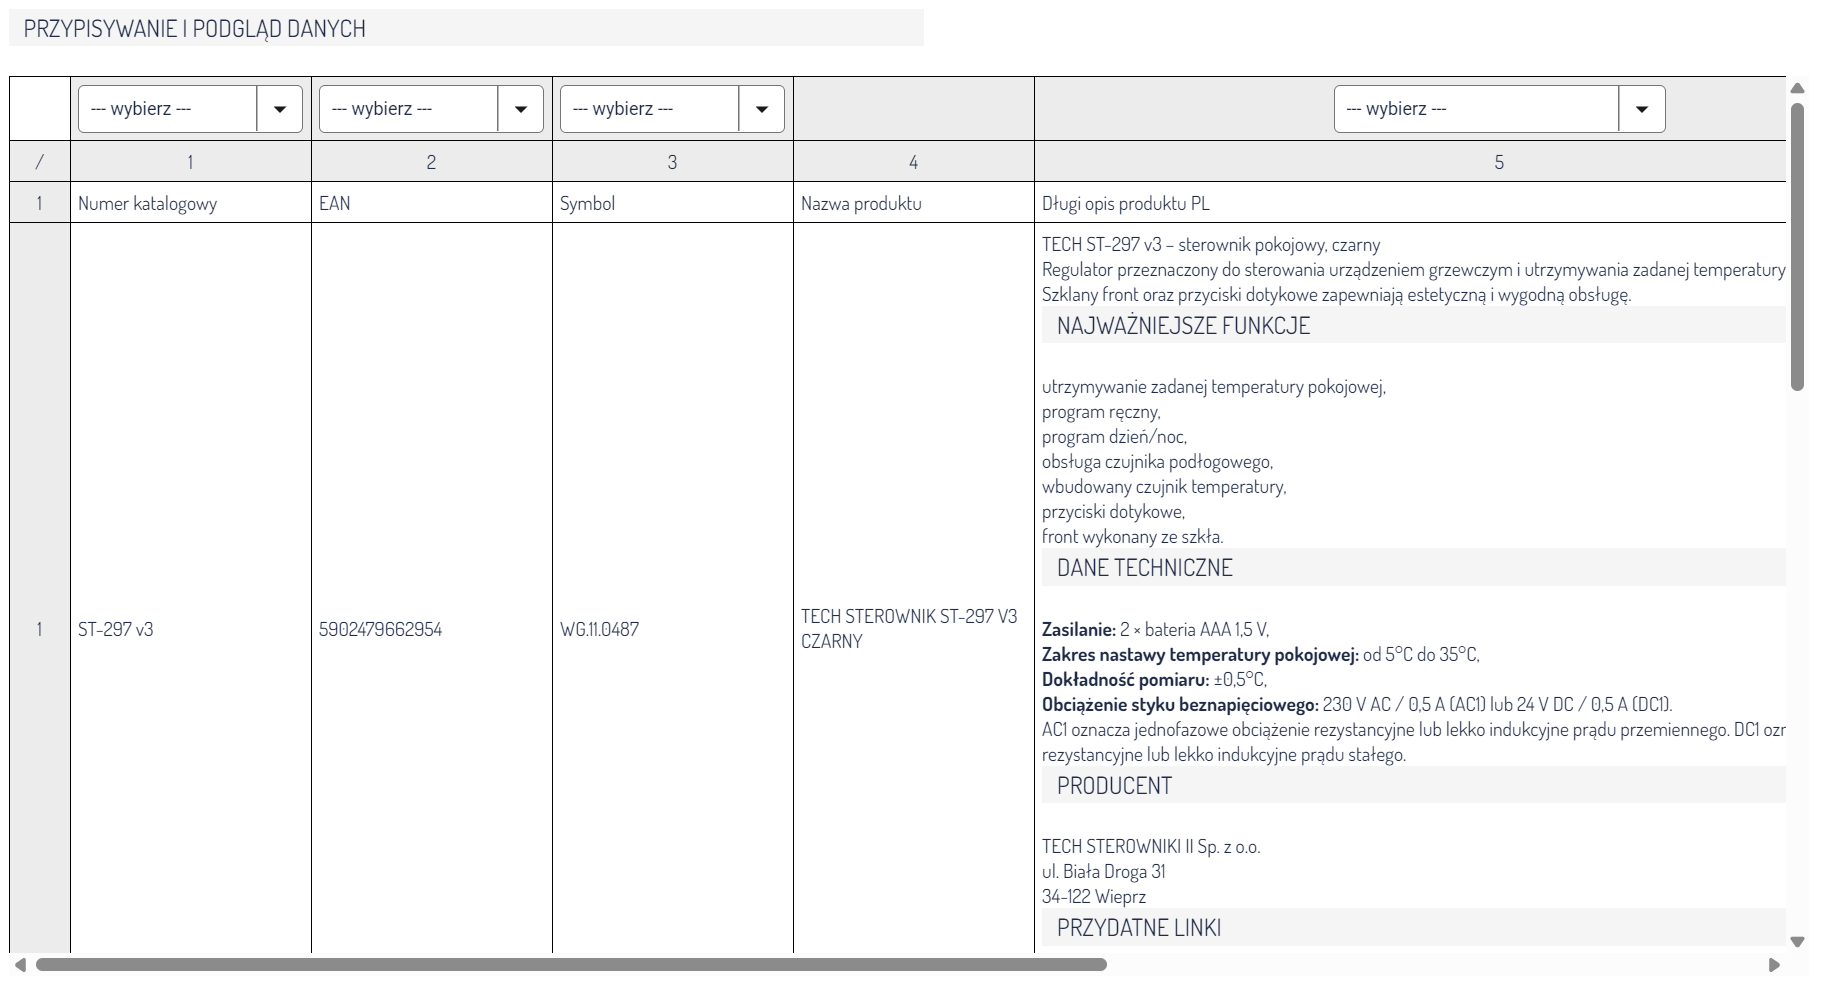Click the '34-122 Wieprz' postal line
The width and height of the screenshot is (1822, 987).
(1094, 896)
